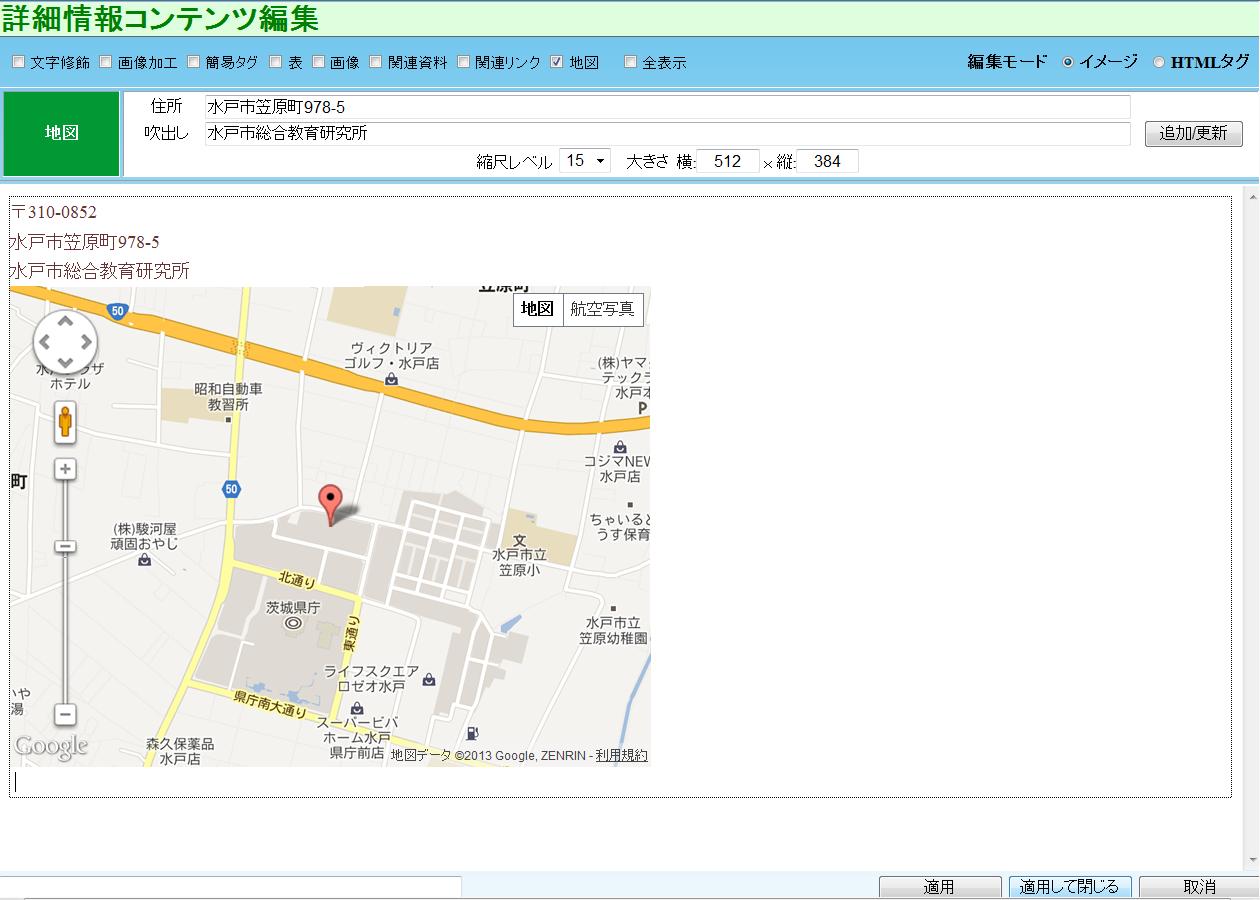
Task: Click the 県庁南大通り street label
Action: click(270, 704)
